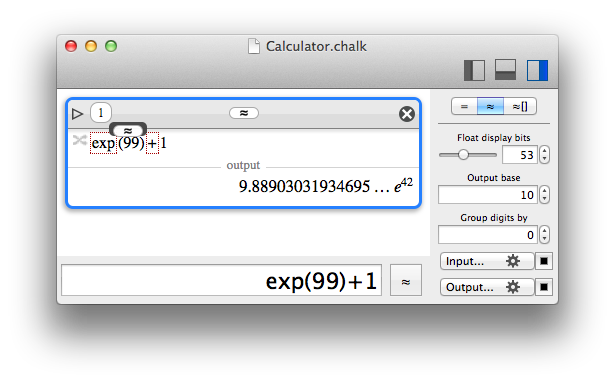
Task: Click the ≈ pill in entry header
Action: (x=244, y=113)
